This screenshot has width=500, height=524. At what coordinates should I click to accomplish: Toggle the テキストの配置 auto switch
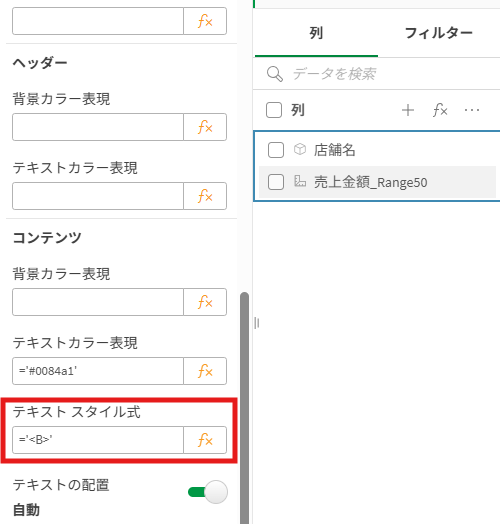pos(208,492)
